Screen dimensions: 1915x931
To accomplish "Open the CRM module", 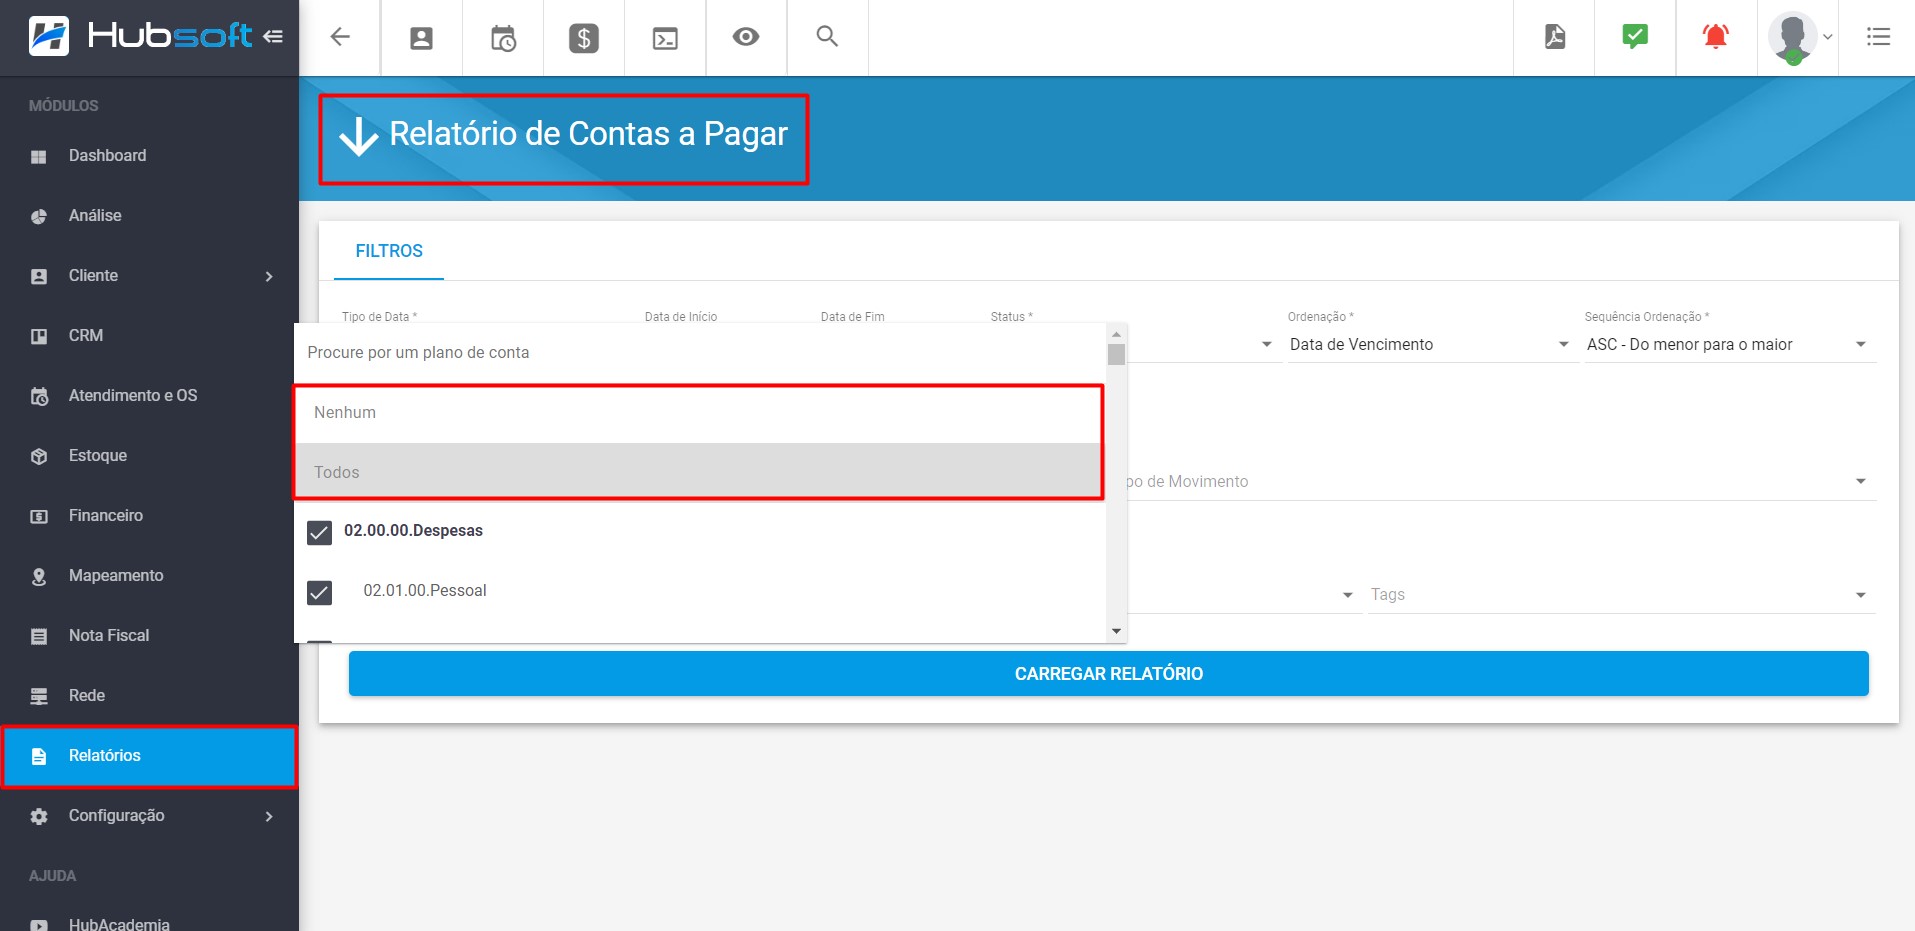I will 150,336.
